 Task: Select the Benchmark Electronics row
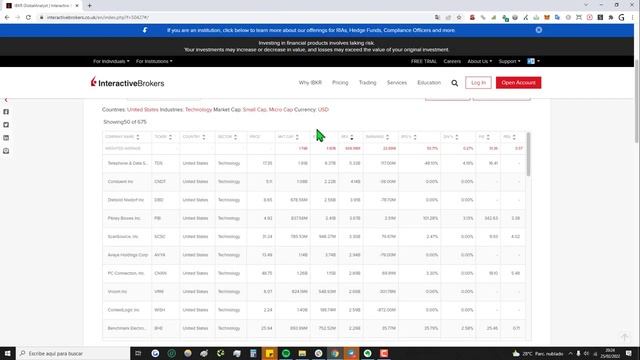click(x=314, y=329)
